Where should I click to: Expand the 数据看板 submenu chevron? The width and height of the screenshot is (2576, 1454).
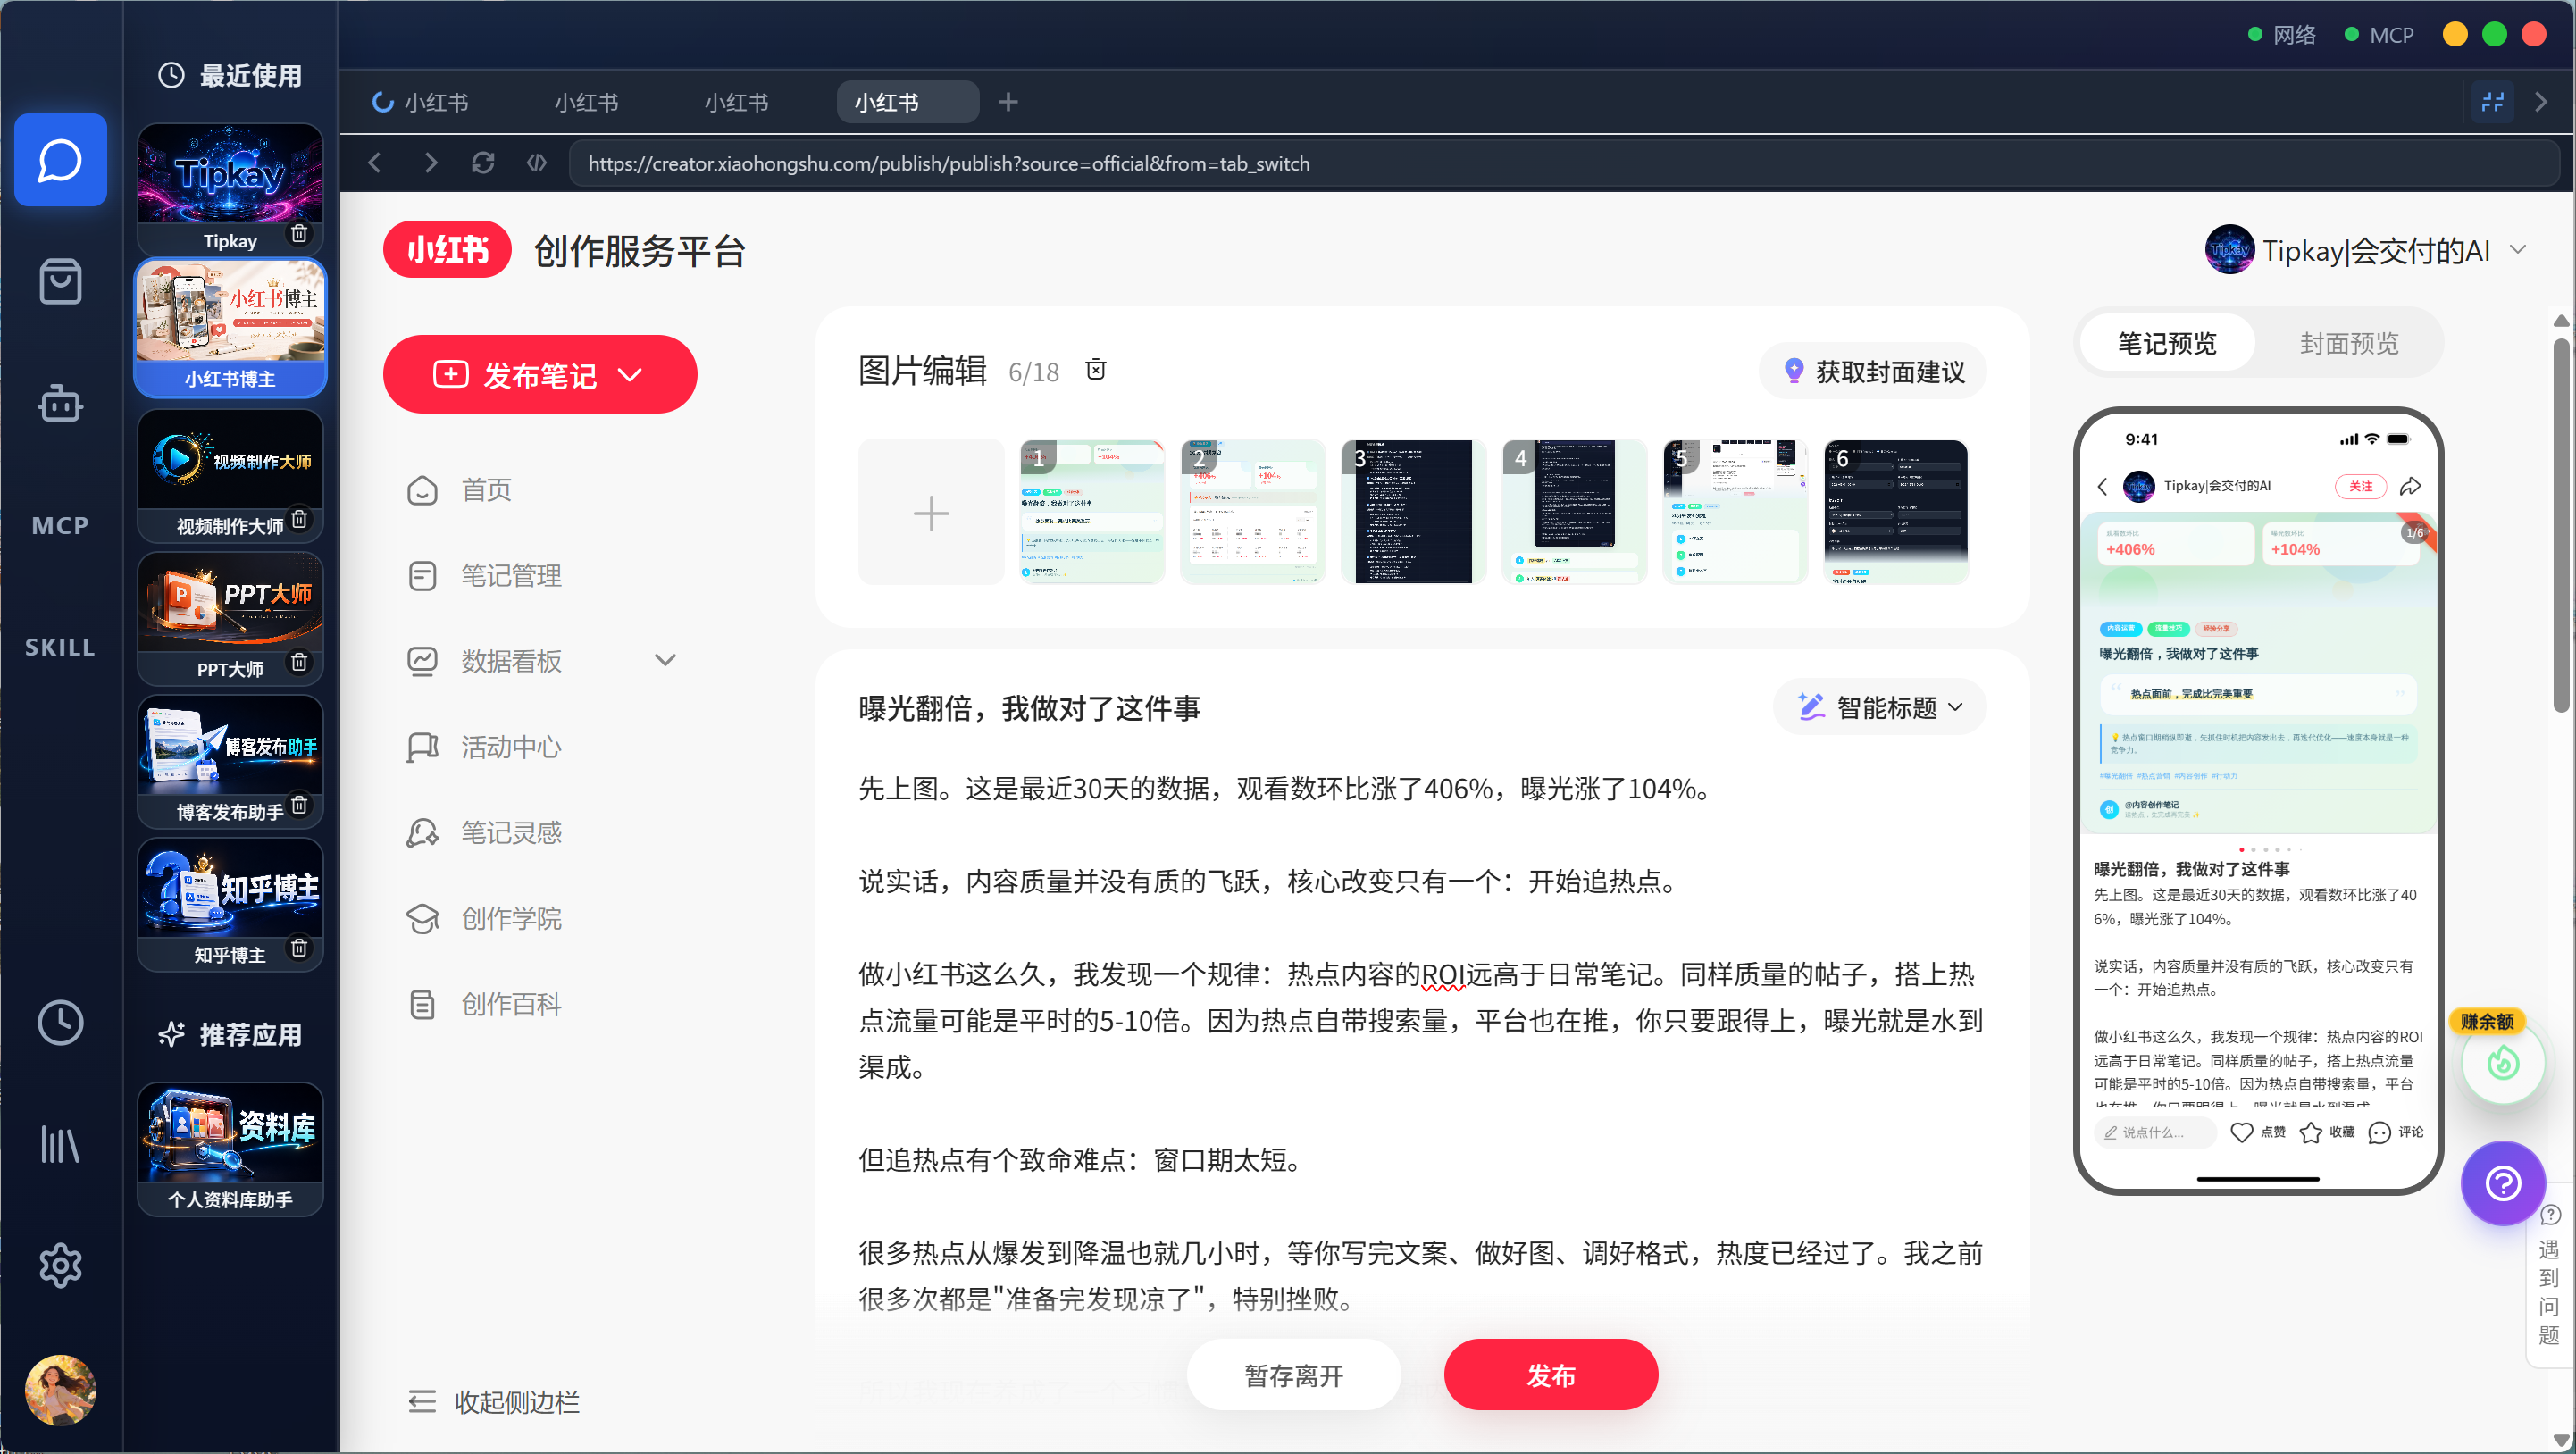(x=665, y=660)
